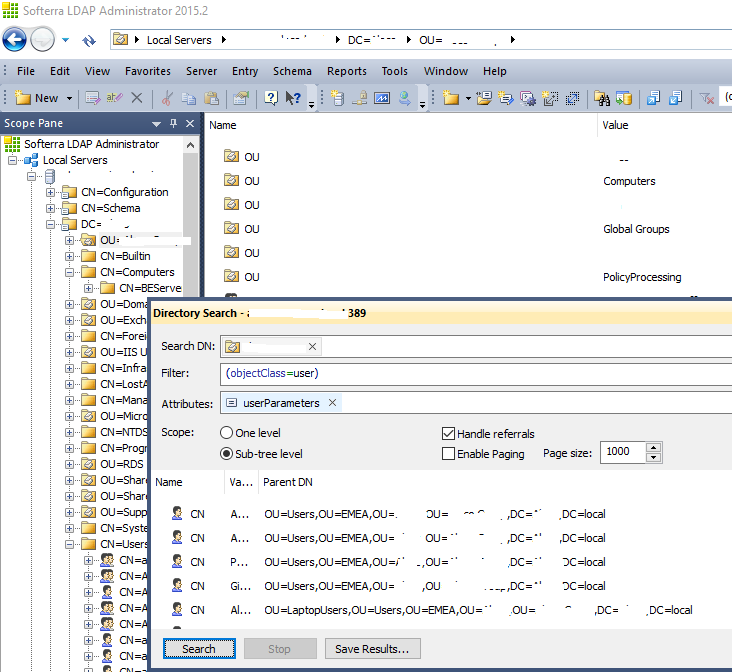732x672 pixels.
Task: Select the One level scope option
Action: click(226, 433)
